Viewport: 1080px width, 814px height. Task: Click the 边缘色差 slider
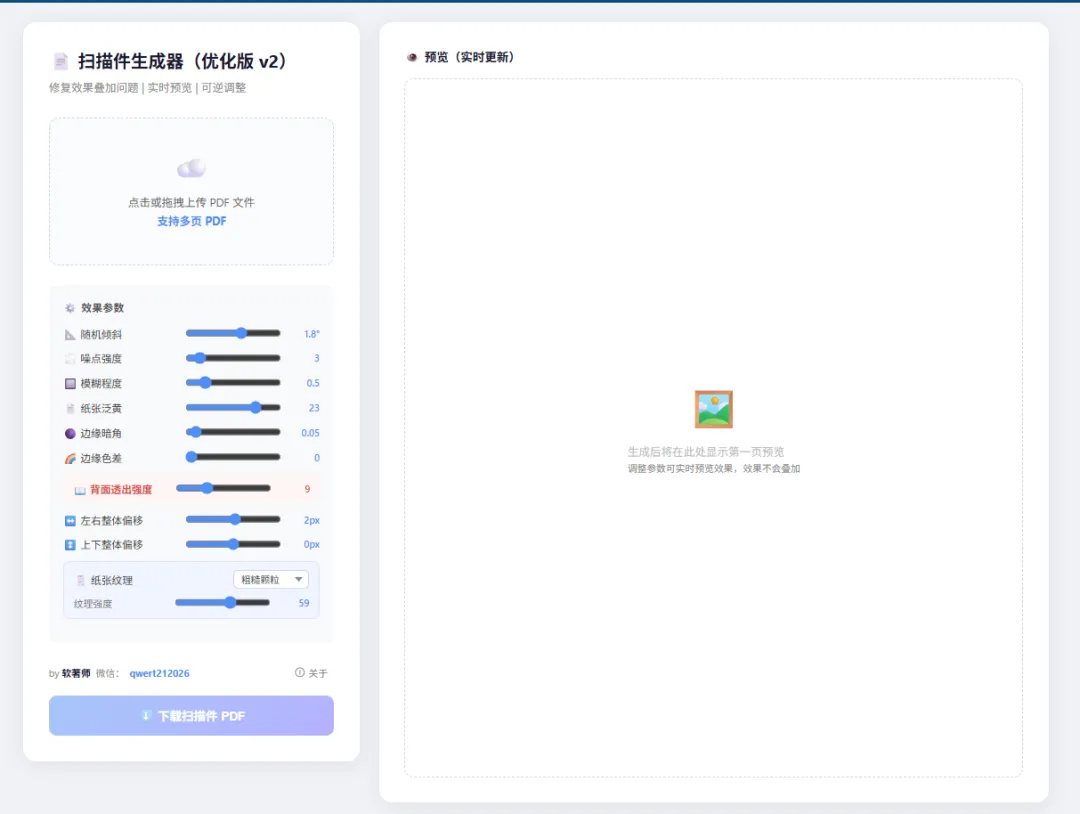(x=233, y=457)
